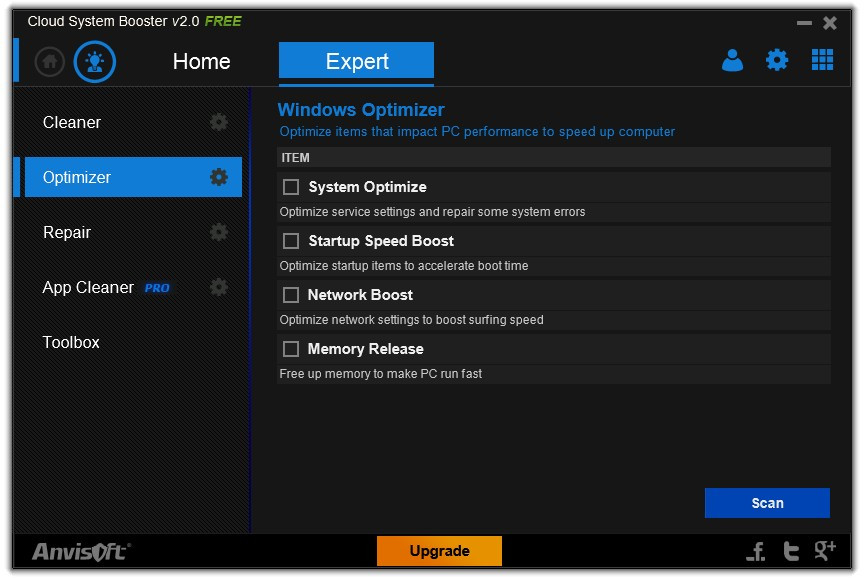Switch to the Home tab
The image size is (864, 578).
coord(202,61)
